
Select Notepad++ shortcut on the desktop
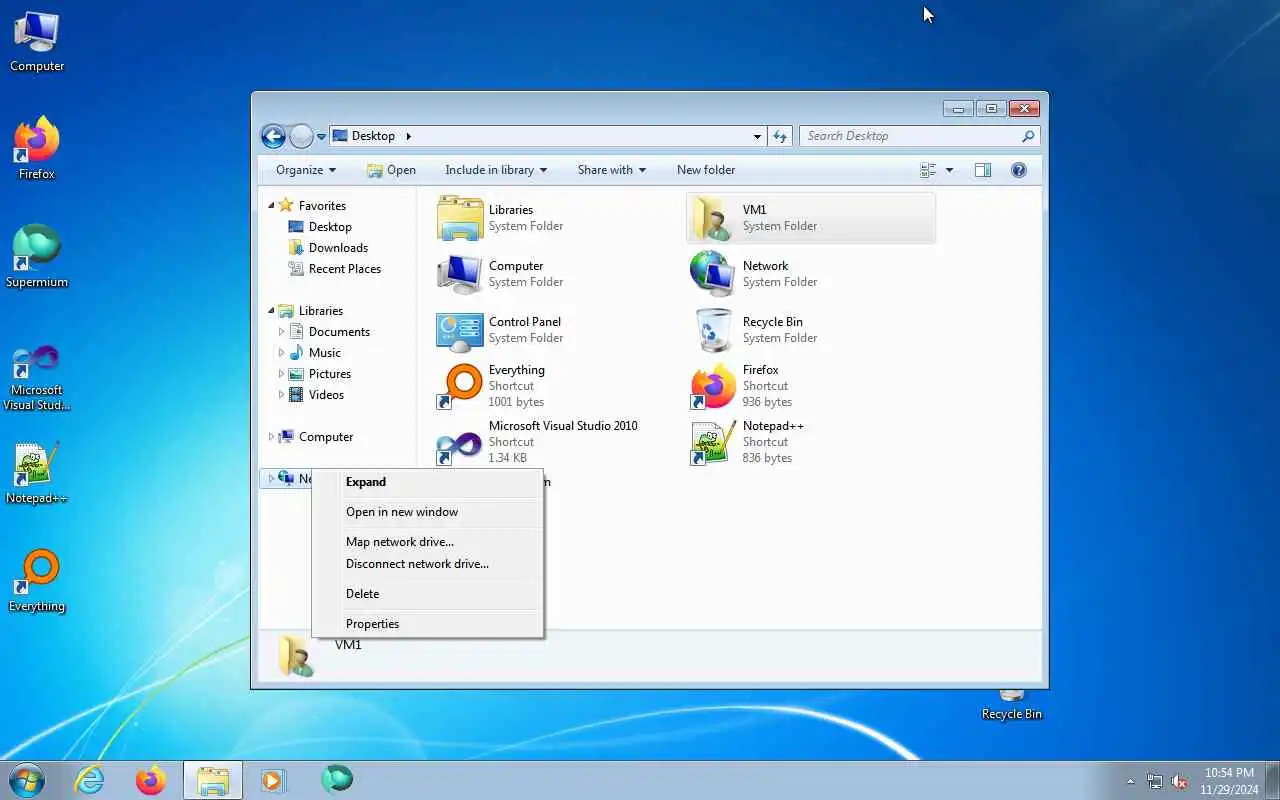pyautogui.click(x=37, y=473)
